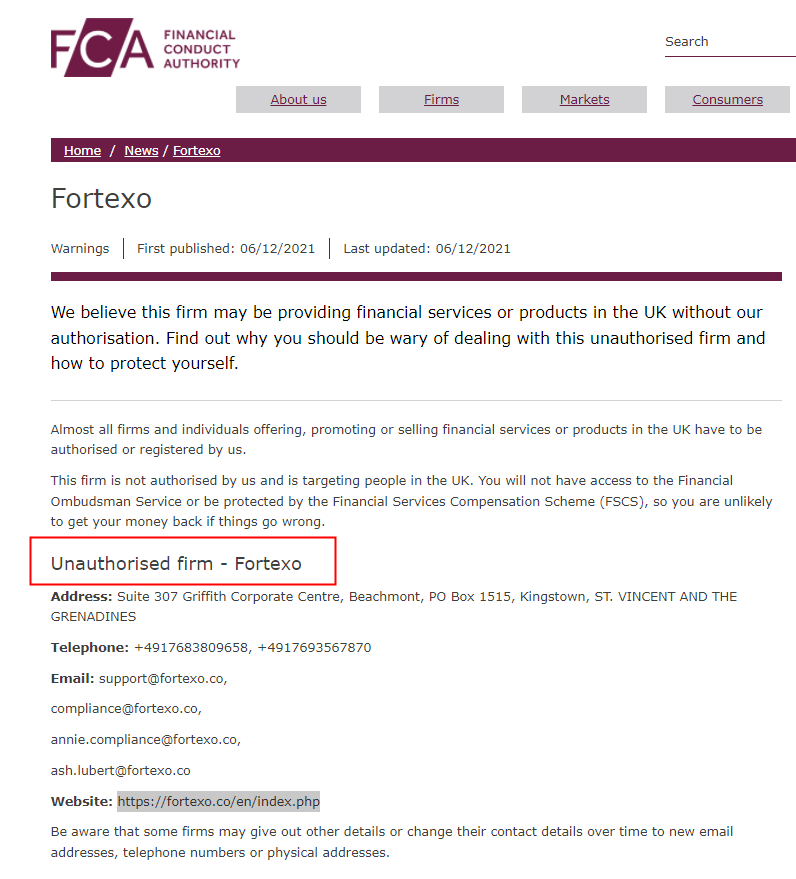The height and width of the screenshot is (879, 796).
Task: Select the ash.lubert@fortexo.co email address
Action: pyautogui.click(x=121, y=771)
